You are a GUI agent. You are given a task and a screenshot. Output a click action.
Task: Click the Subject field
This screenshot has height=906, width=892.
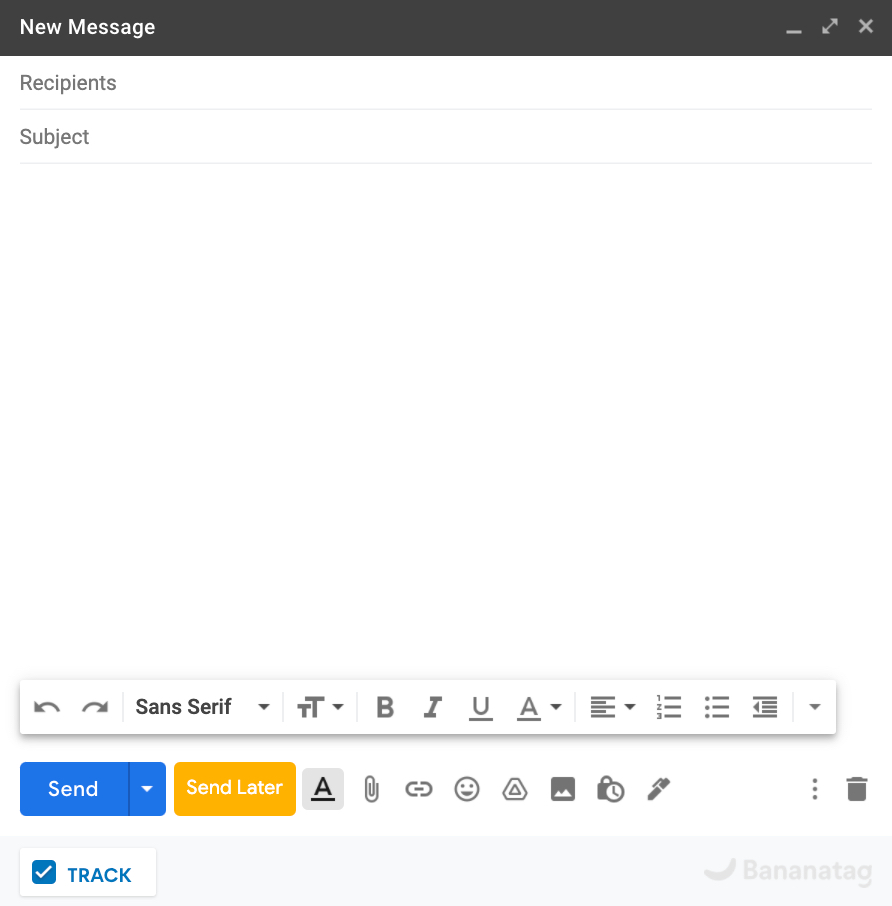pyautogui.click(x=445, y=137)
